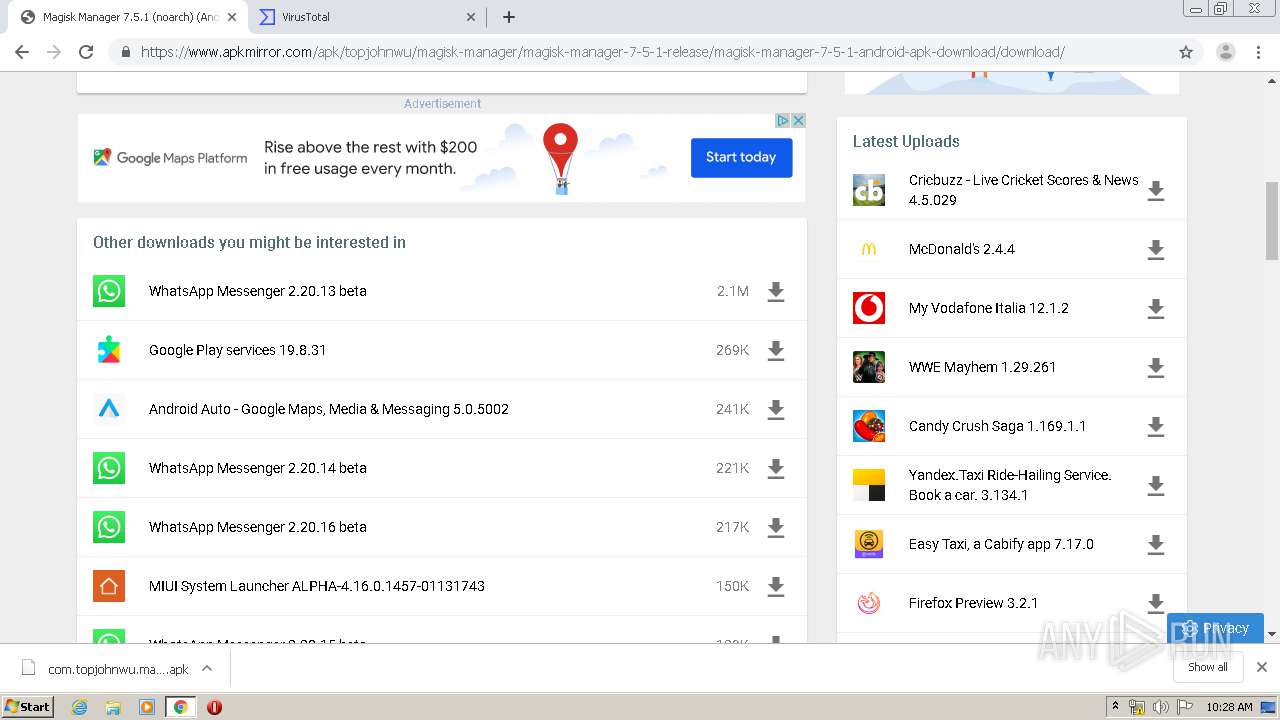The image size is (1280, 720).
Task: Open the Chrome profile avatar menu
Action: (1225, 52)
